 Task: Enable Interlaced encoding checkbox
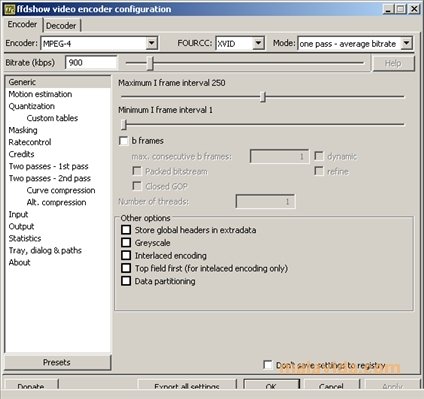(x=126, y=255)
